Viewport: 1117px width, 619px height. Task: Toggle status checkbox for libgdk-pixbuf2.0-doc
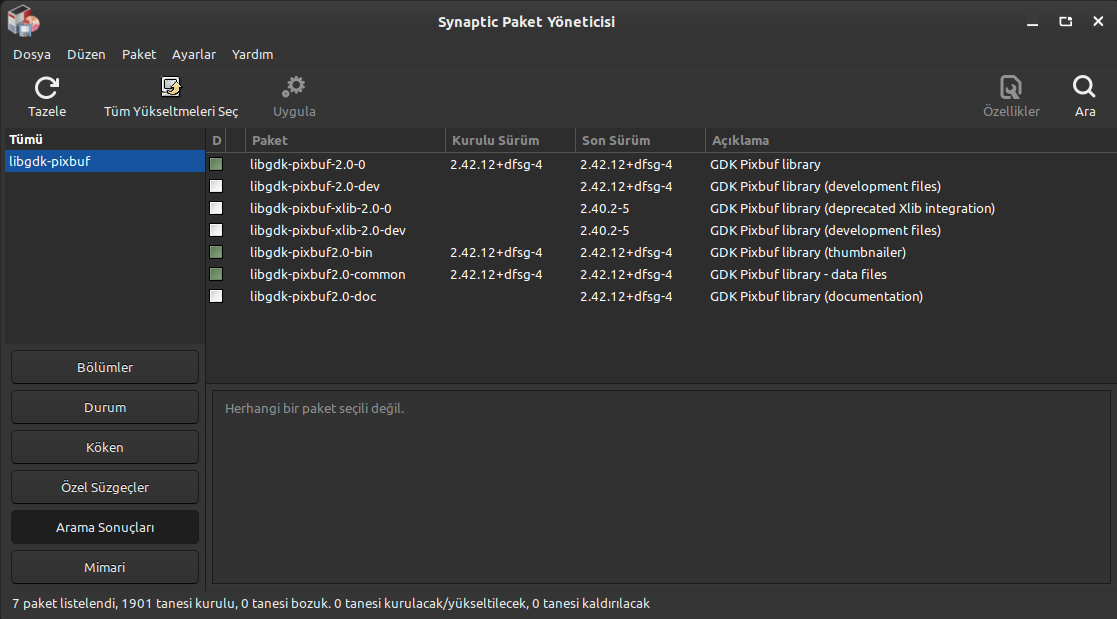pos(216,296)
